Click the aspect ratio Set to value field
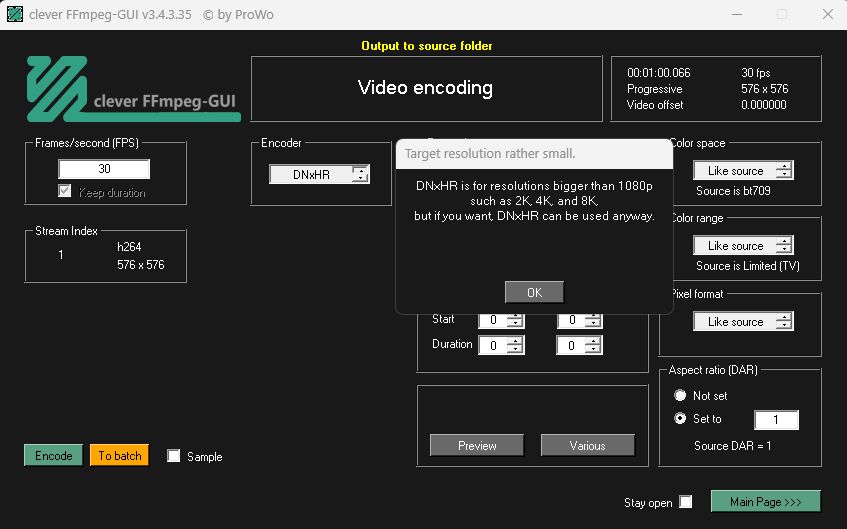This screenshot has width=847, height=529. click(x=776, y=420)
